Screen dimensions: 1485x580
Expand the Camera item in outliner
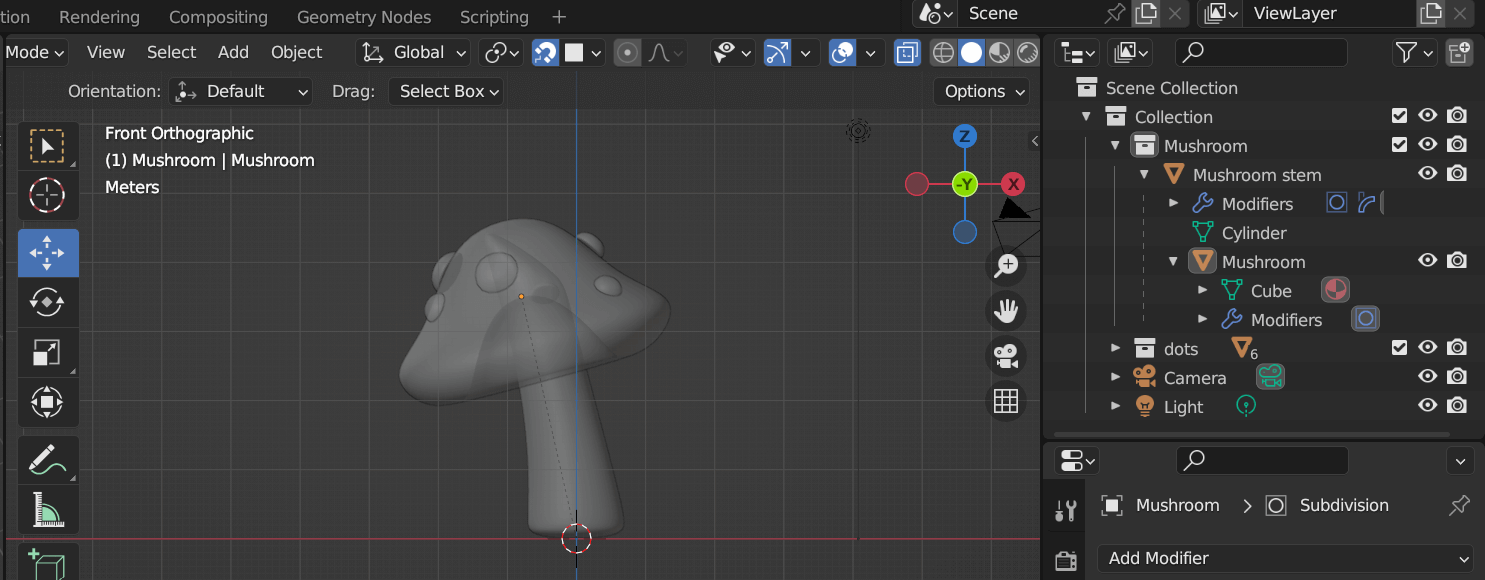(x=1115, y=377)
